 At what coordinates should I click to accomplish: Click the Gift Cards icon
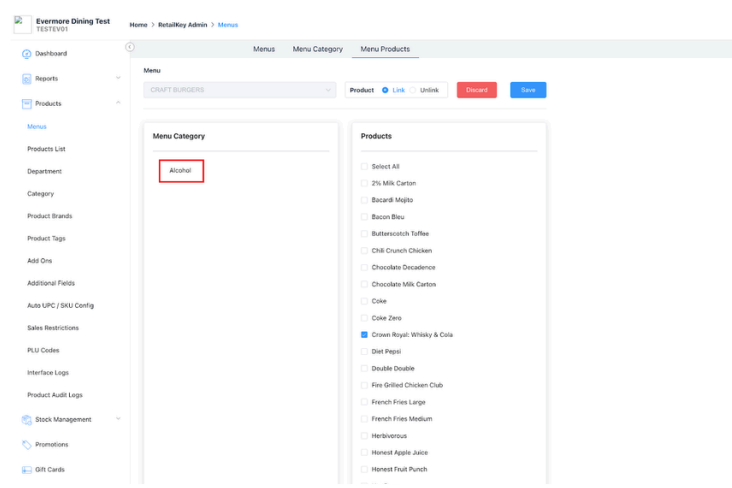[x=26, y=469]
